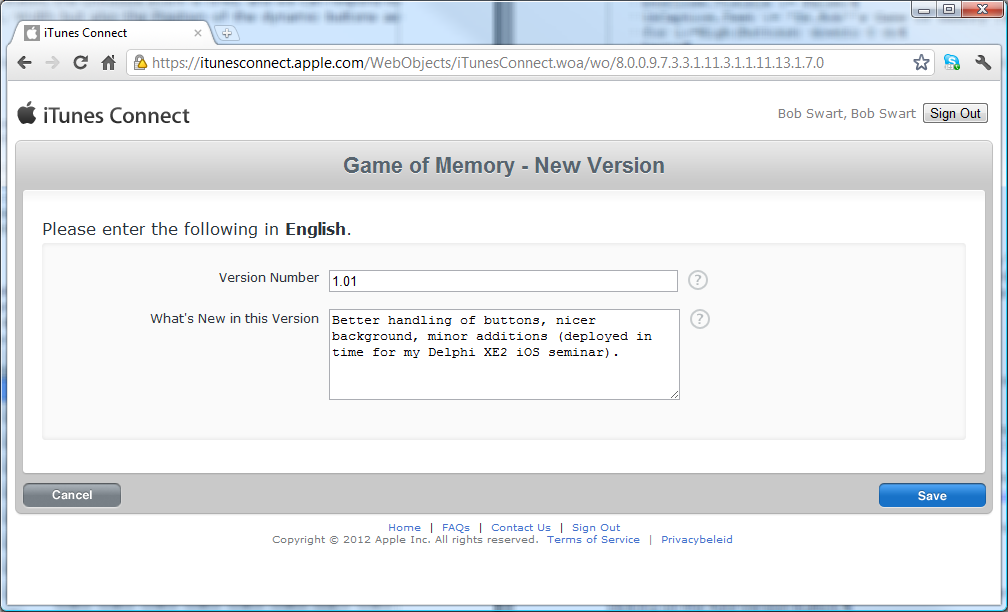Close the browser window
This screenshot has width=1008, height=612.
point(983,10)
